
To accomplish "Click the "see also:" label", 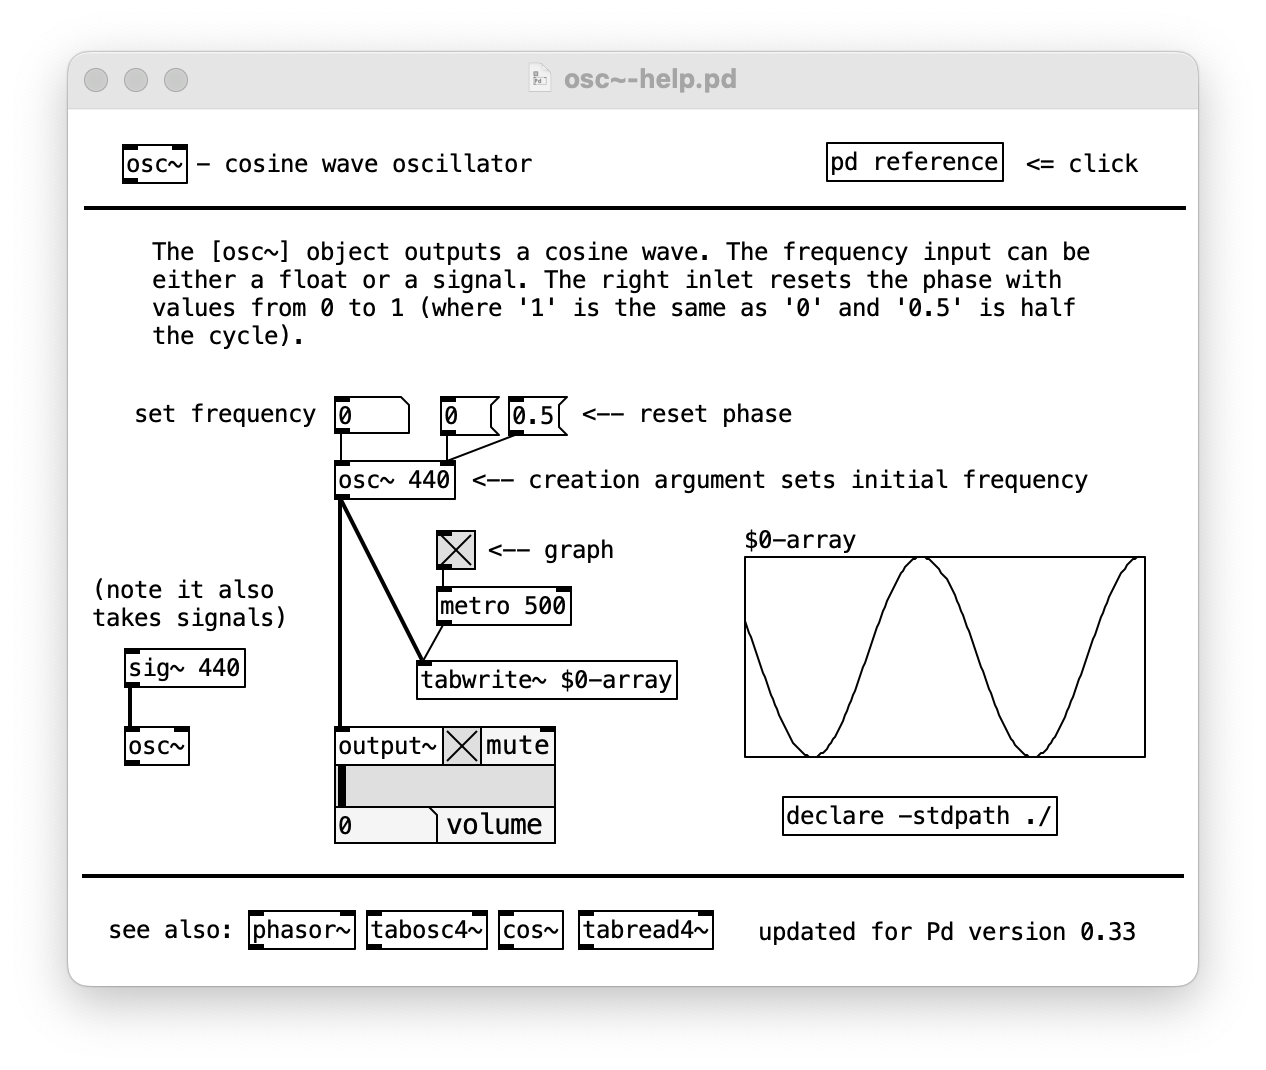I will click(170, 930).
